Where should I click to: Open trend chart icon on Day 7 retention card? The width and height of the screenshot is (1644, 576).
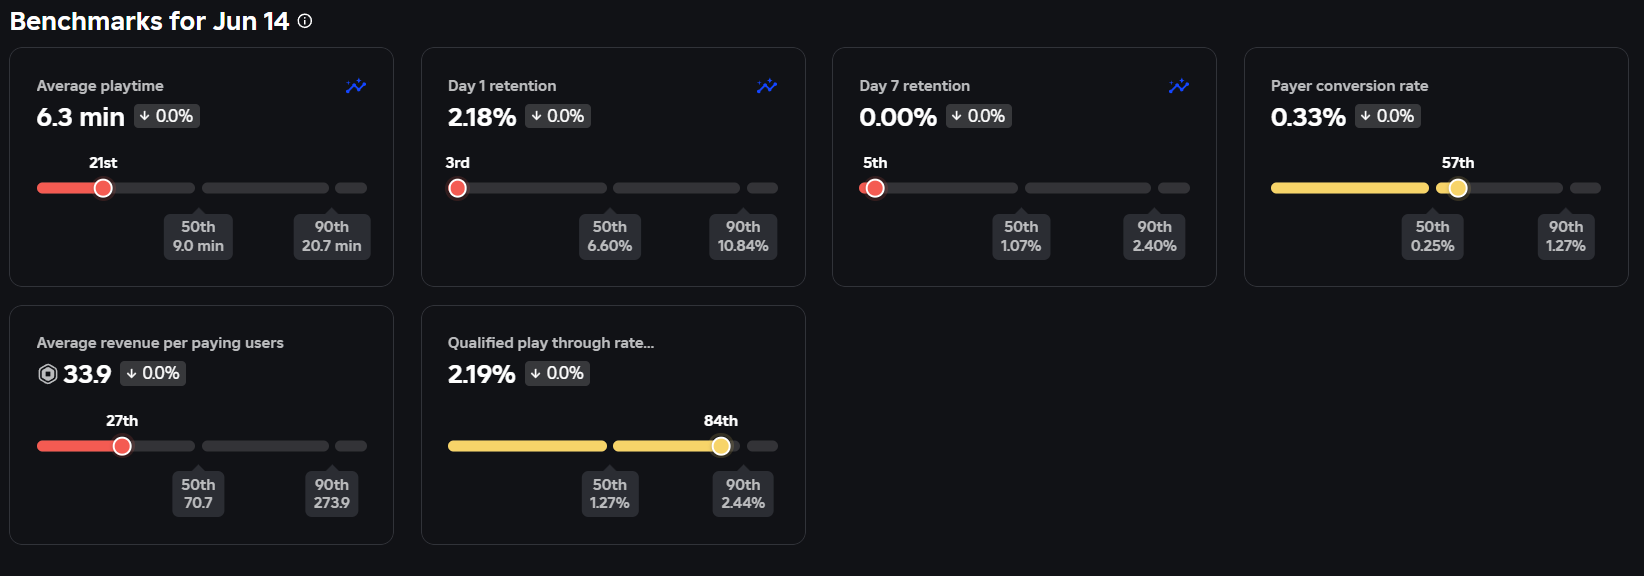tap(1179, 87)
